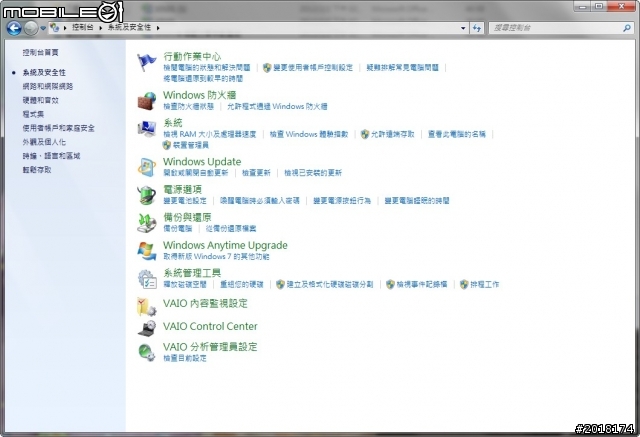Click the 系統及安全性 breadcrumb segment

pos(129,28)
